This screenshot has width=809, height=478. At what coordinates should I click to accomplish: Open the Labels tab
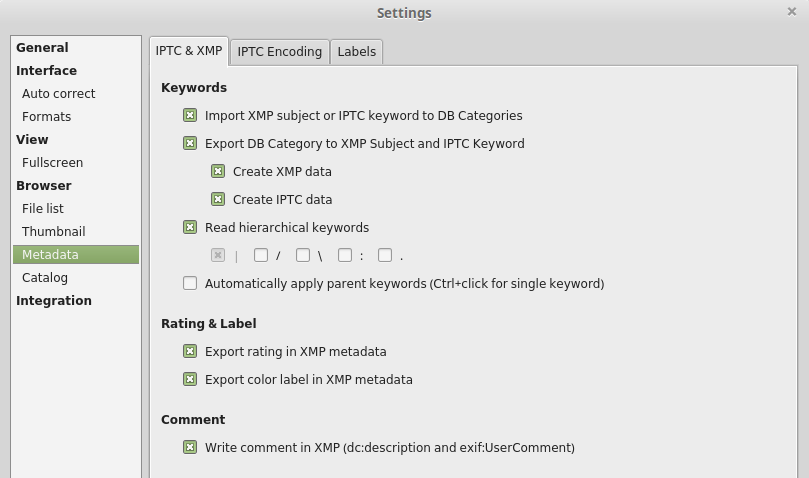pos(356,52)
